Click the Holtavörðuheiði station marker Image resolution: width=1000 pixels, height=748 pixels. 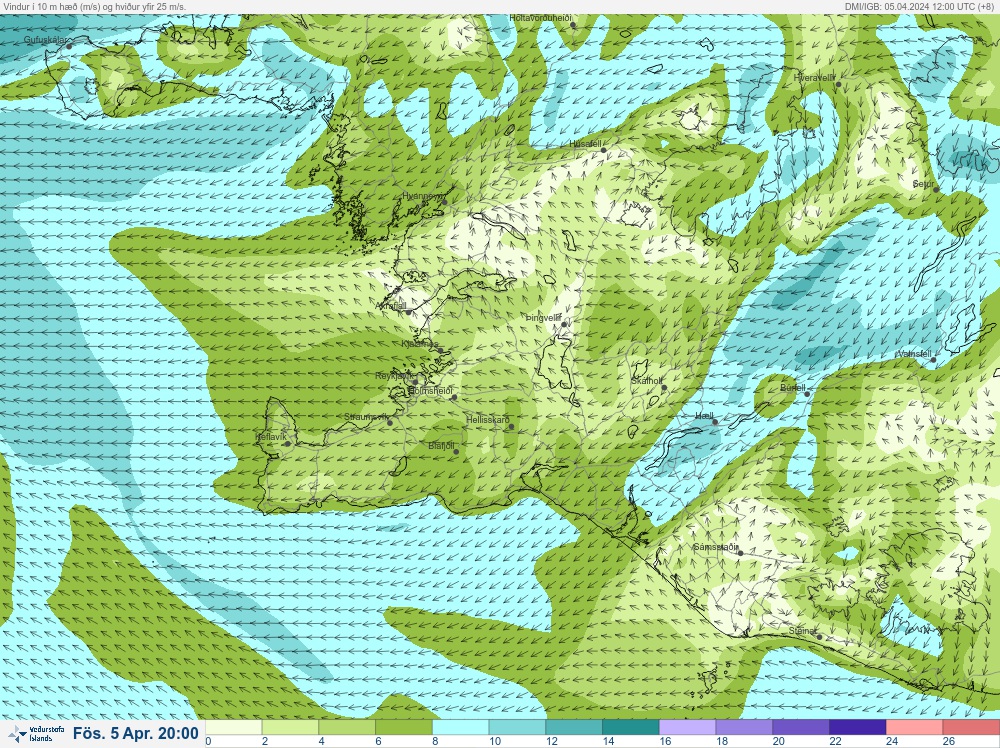coord(573,26)
